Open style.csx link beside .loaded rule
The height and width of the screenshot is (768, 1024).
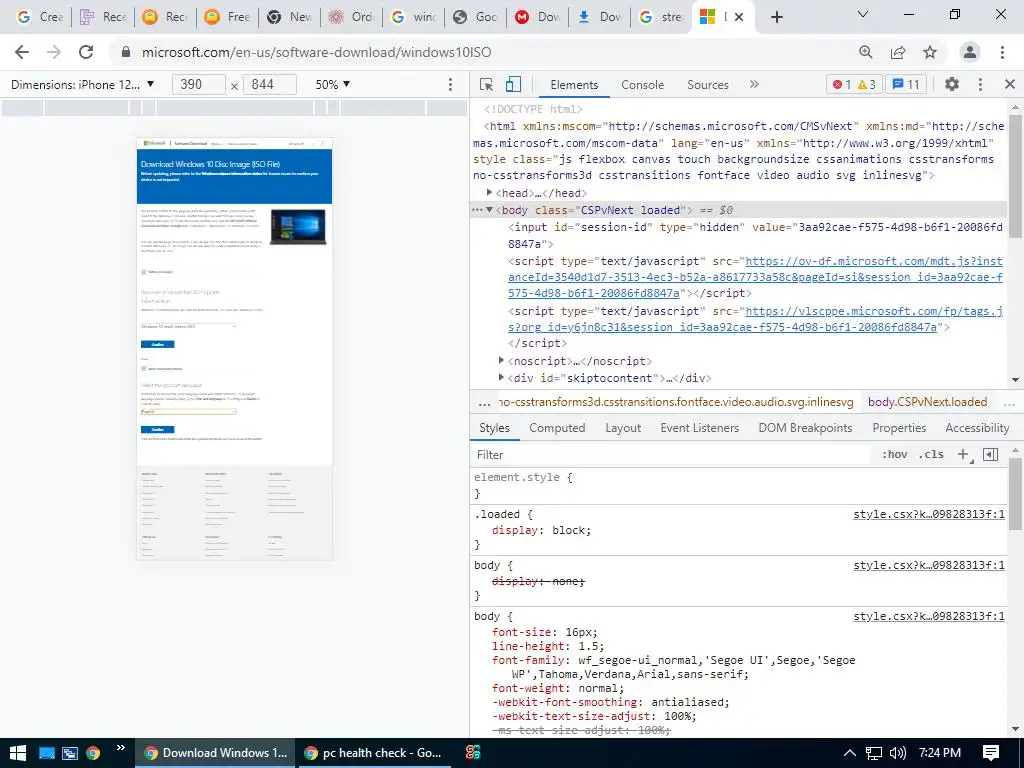(929, 515)
